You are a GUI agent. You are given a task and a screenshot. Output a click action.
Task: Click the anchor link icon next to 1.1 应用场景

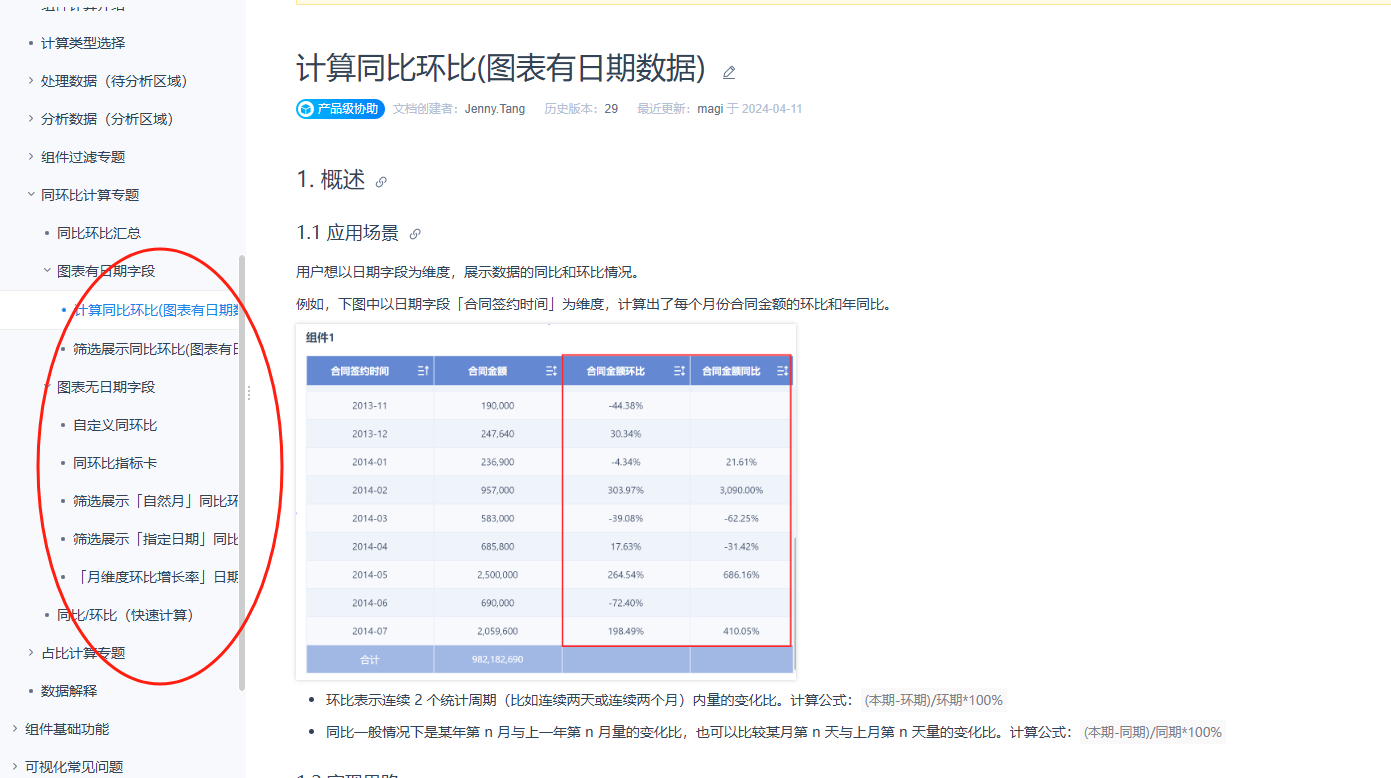415,234
